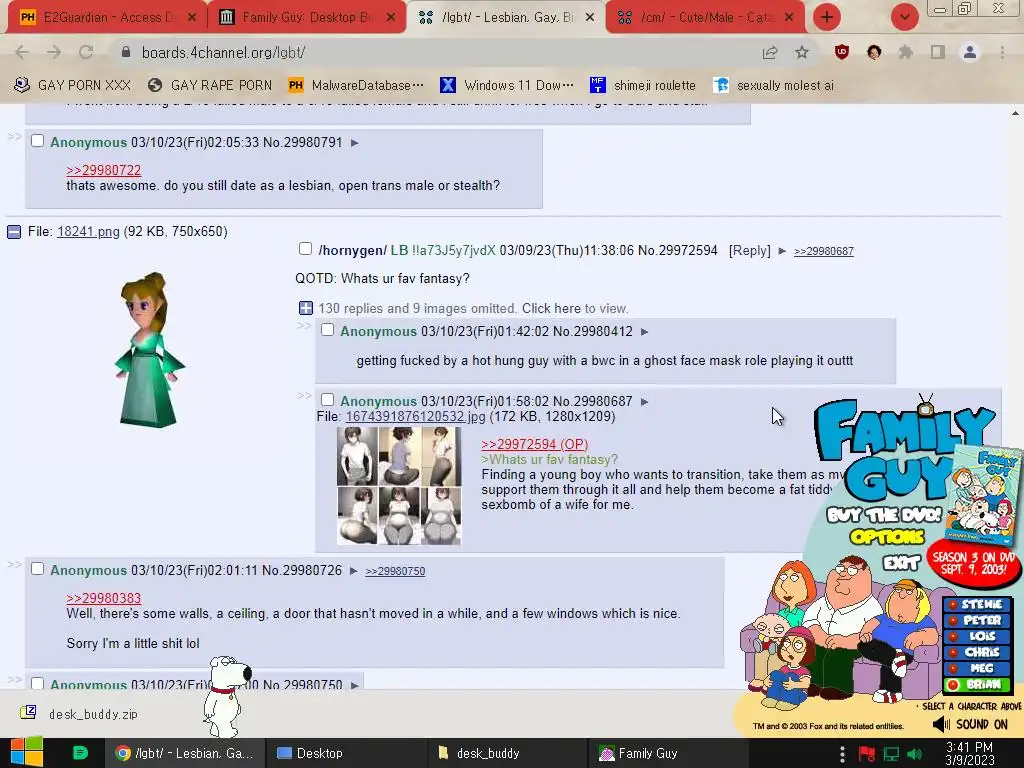Open the monitor icon in the system tray
This screenshot has height=768, width=1024.
point(891,754)
